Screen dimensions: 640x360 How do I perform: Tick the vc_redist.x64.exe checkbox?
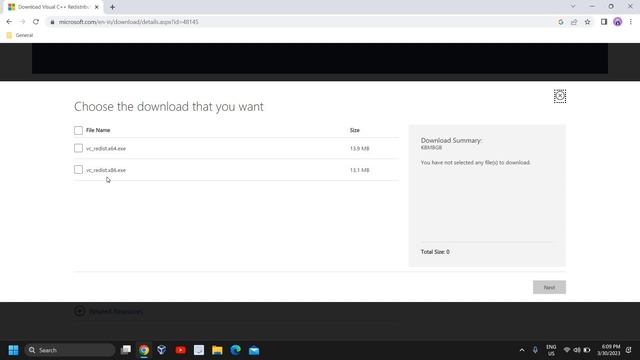(78, 148)
